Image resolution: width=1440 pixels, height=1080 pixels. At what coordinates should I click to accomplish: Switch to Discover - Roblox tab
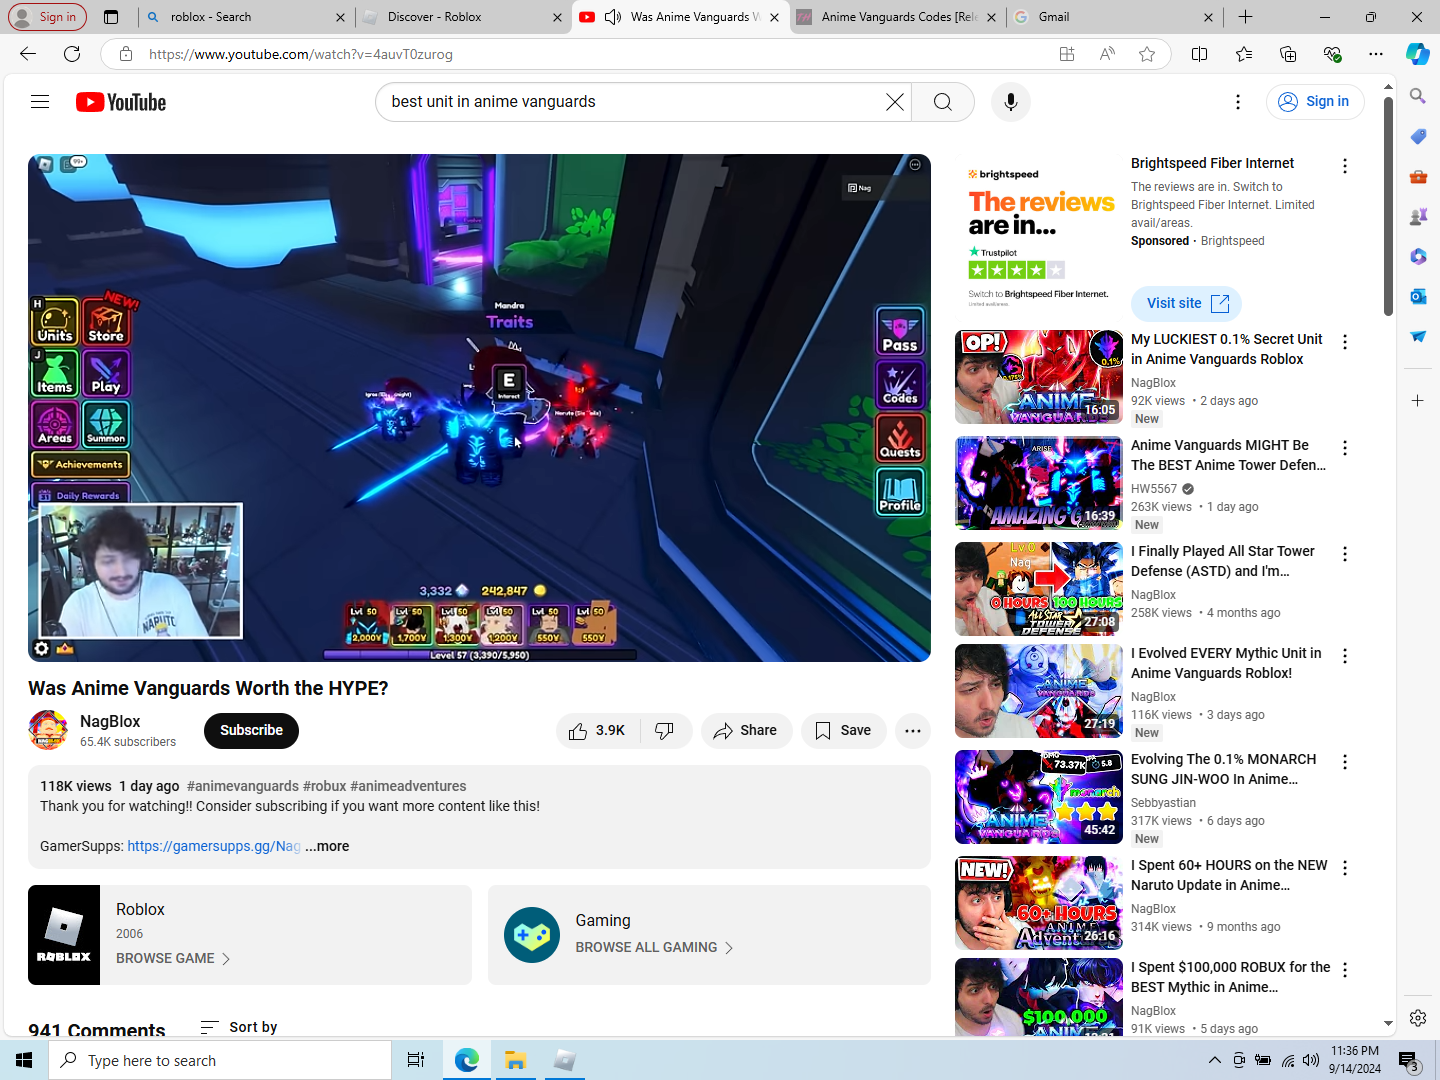[x=462, y=17]
